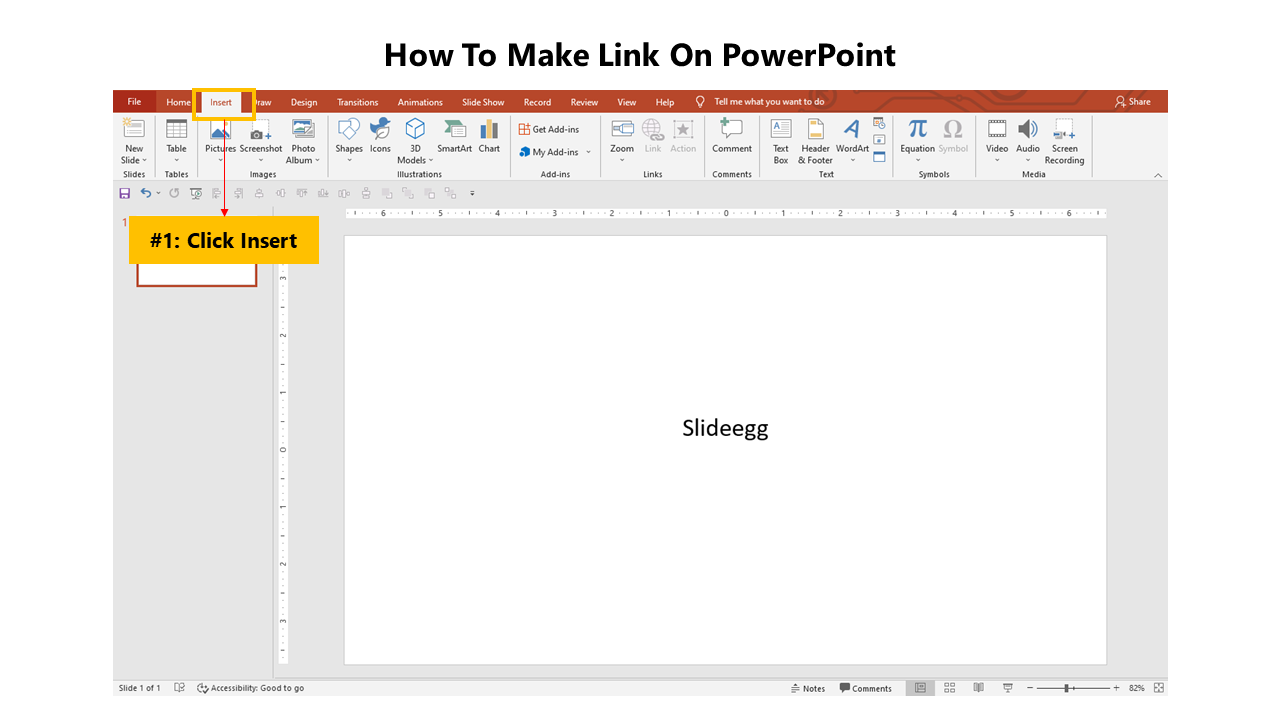Customize the Quick Access Toolbar arrow
The width and height of the screenshot is (1280, 720).
(472, 193)
